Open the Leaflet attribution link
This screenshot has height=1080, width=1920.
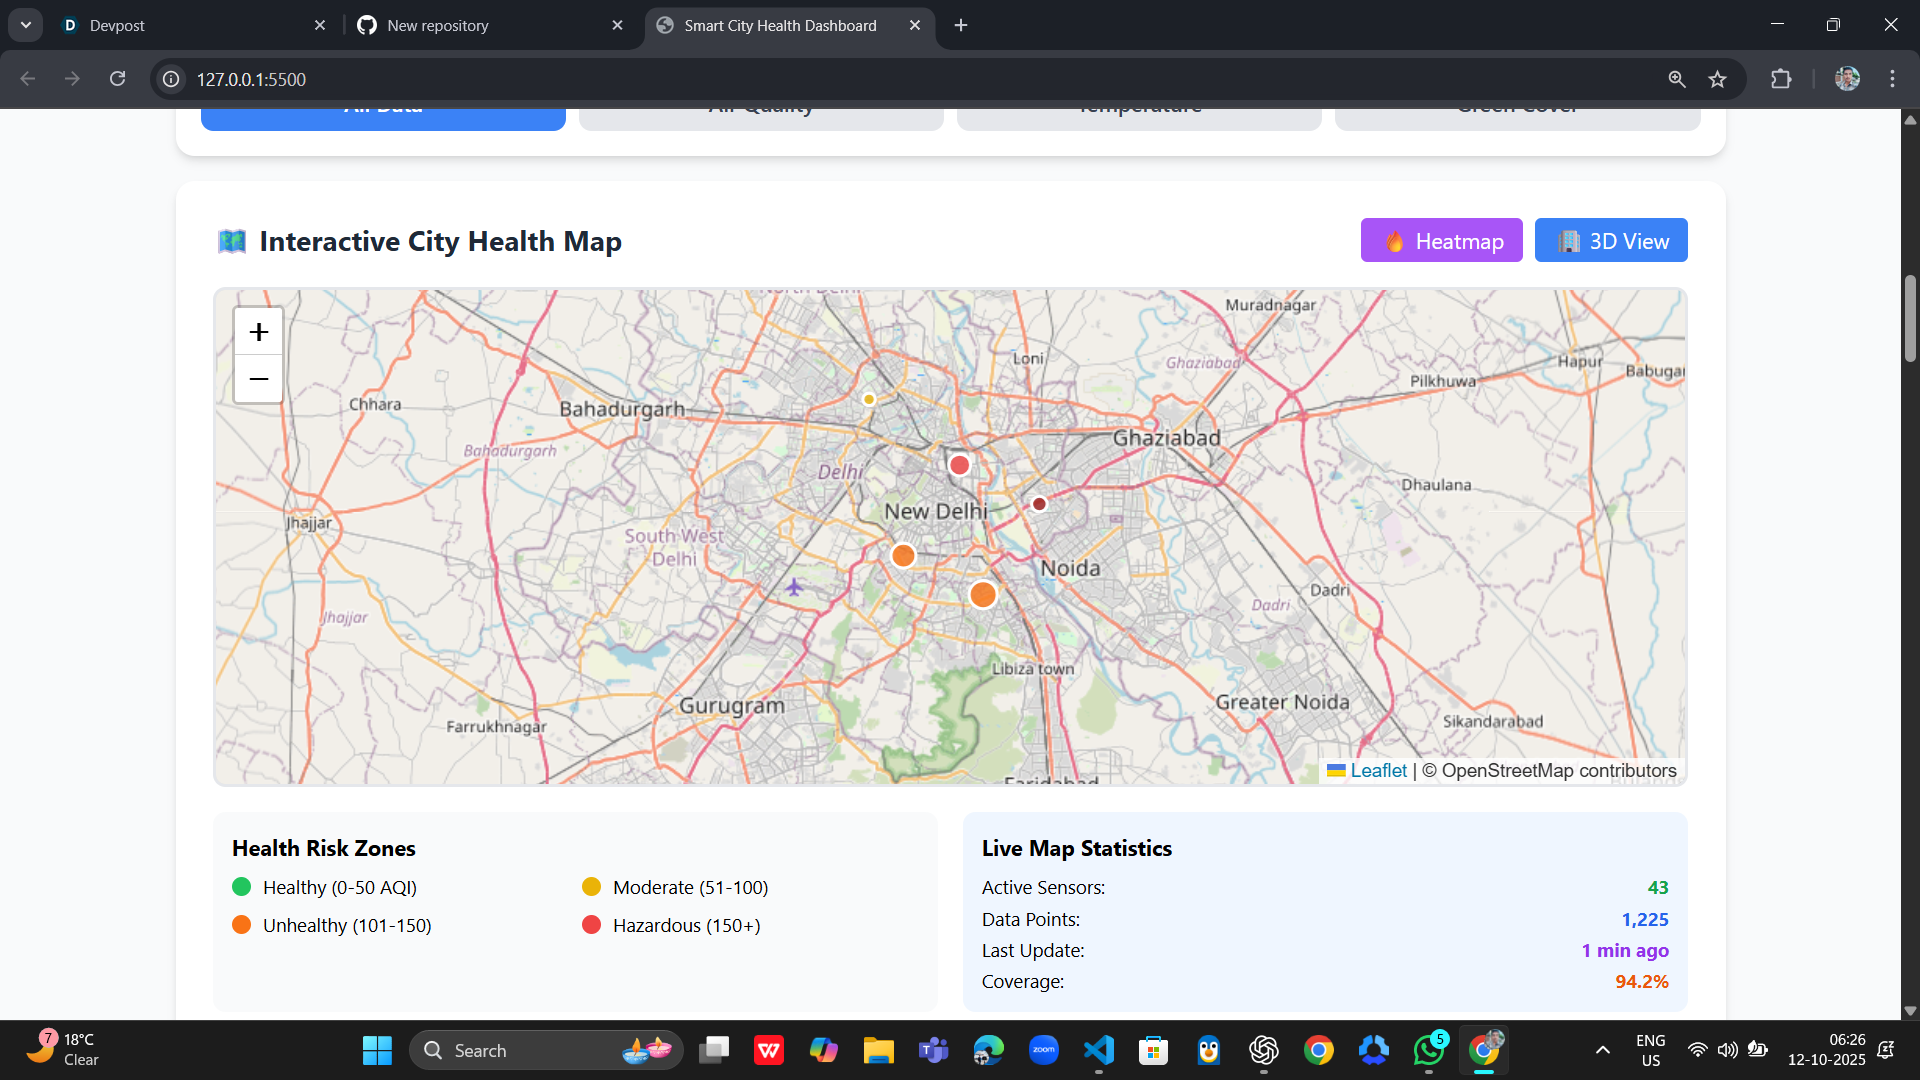coord(1377,771)
